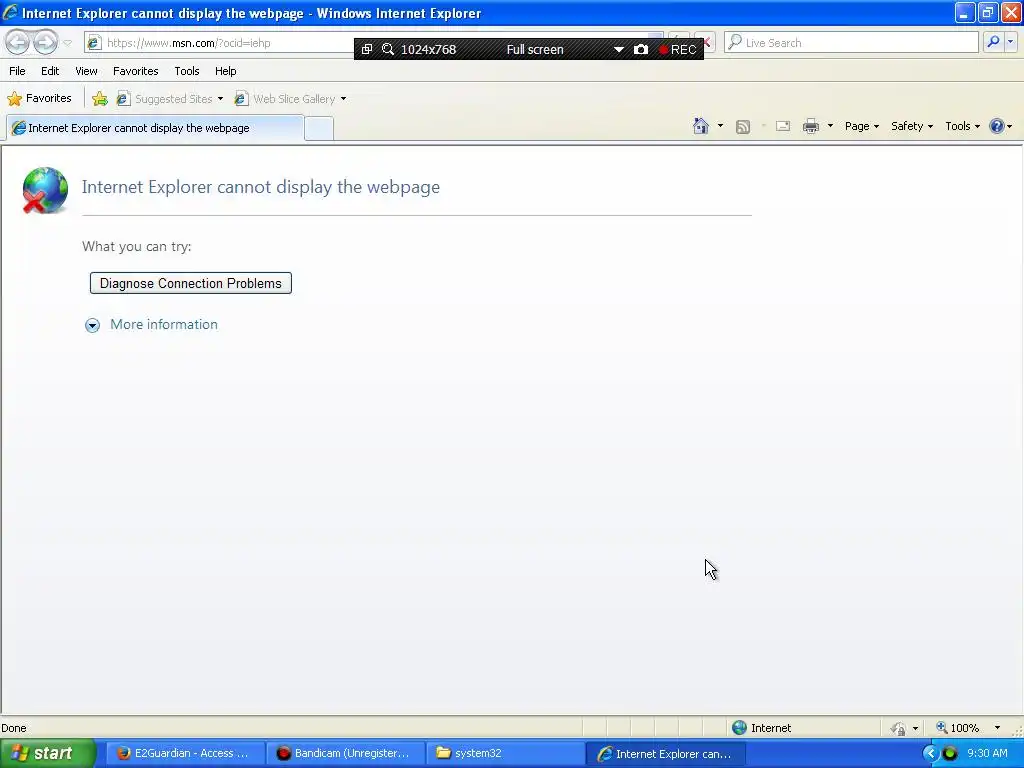Click Protected Mode lock status icon
1024x768 pixels.
899,728
